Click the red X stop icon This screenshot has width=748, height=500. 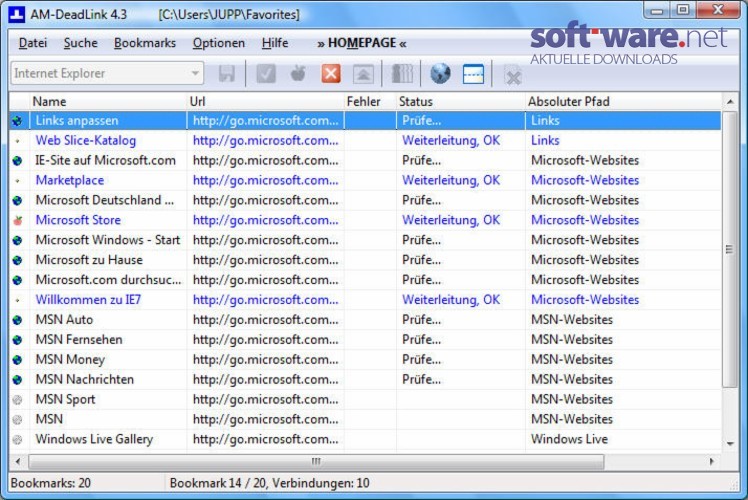(x=331, y=74)
